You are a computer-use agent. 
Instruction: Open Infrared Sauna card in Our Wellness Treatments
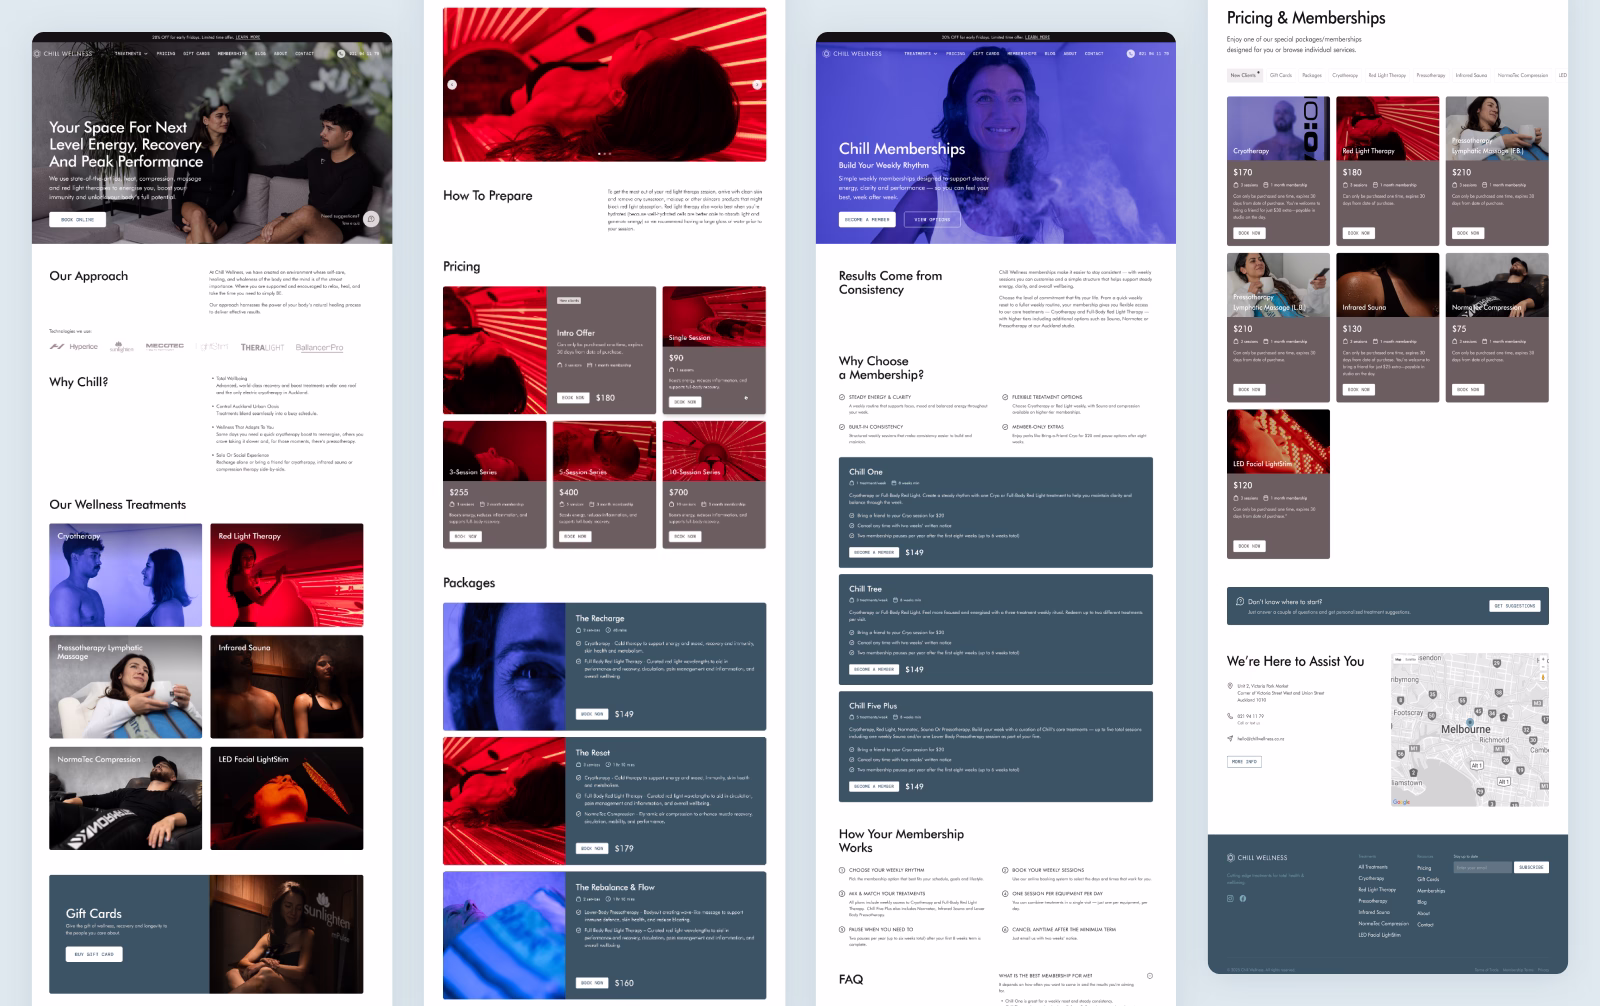coord(287,686)
